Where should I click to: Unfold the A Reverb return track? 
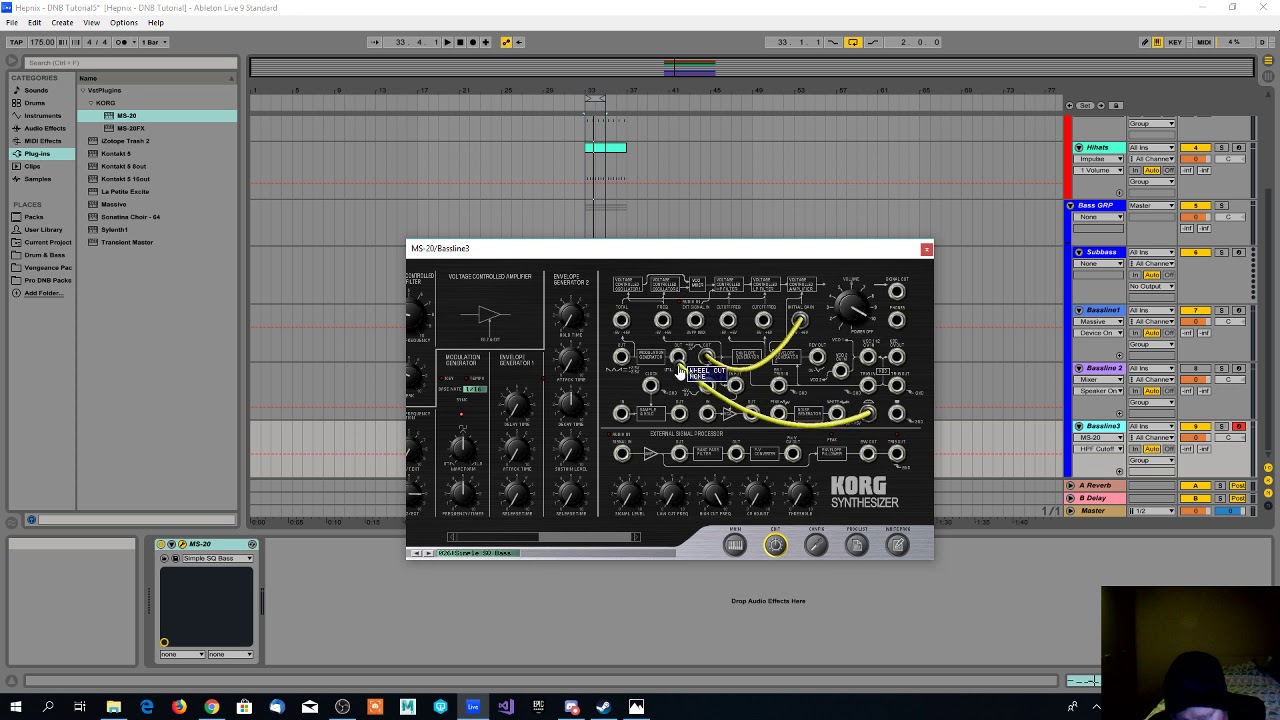(1070, 485)
